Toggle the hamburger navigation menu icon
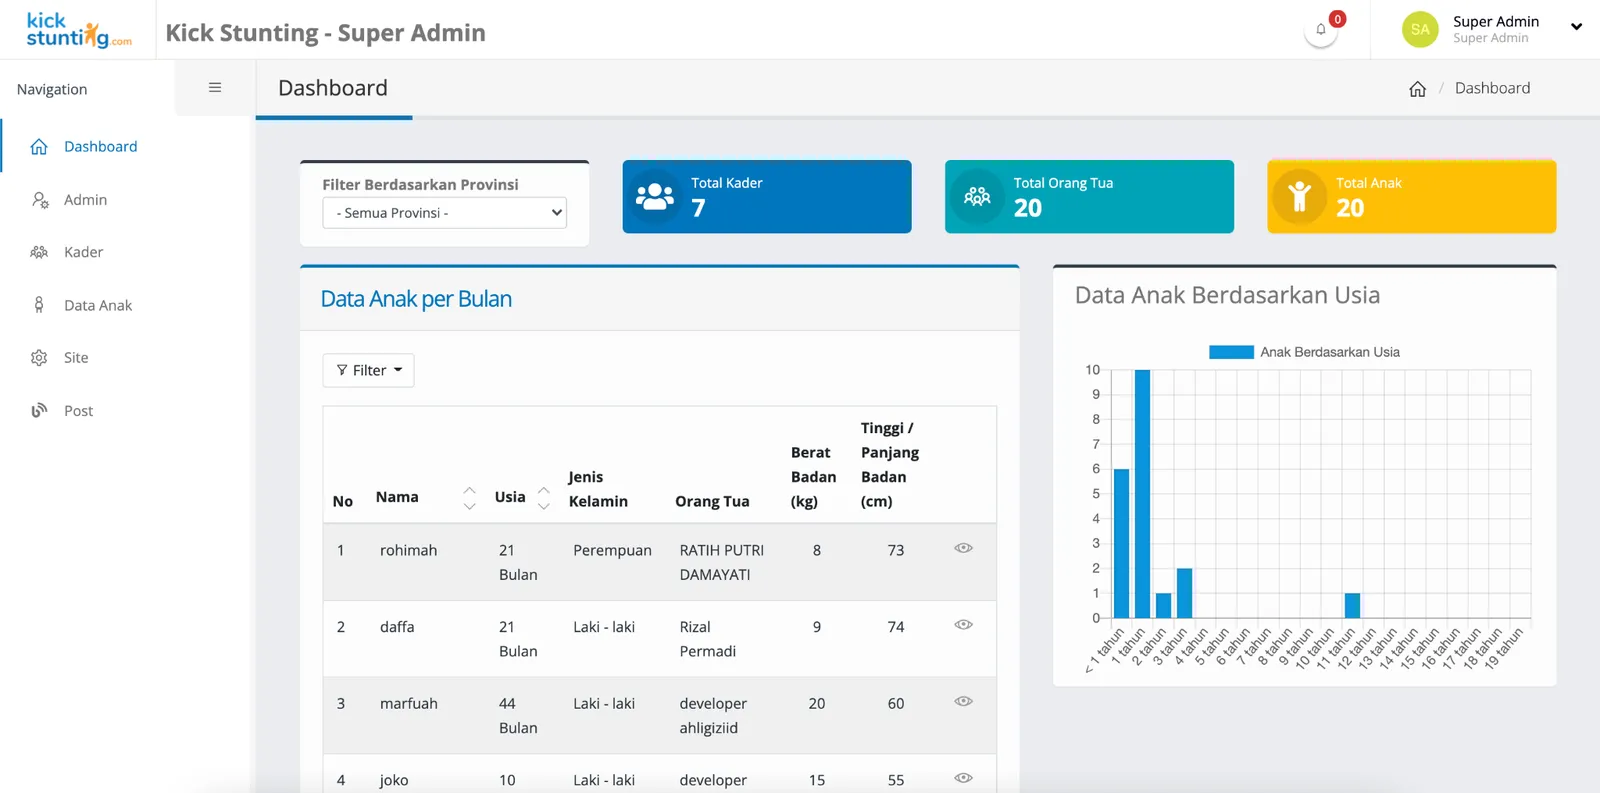Viewport: 1600px width, 793px height. click(x=215, y=88)
